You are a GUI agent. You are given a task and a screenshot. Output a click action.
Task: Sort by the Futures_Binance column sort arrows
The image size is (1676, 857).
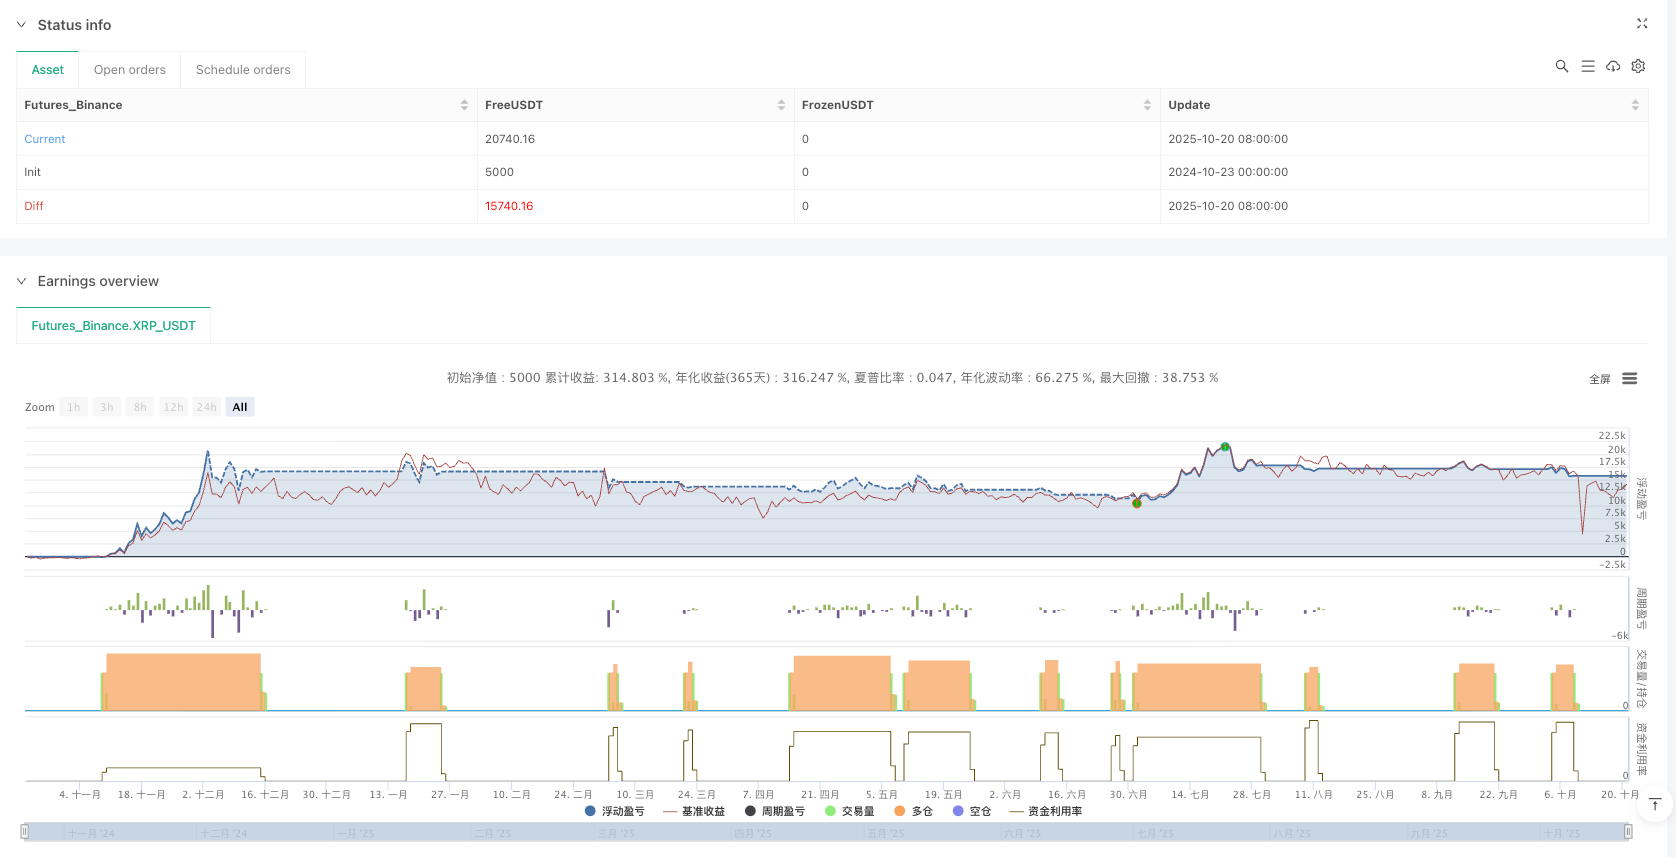click(464, 105)
